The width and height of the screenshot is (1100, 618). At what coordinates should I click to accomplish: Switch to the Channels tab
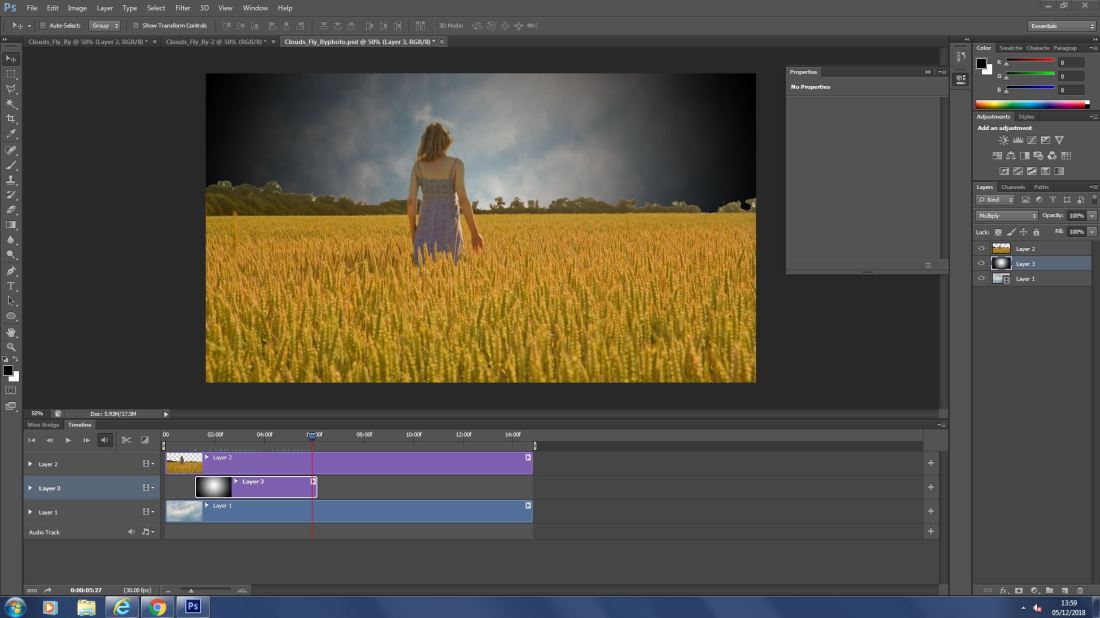1013,187
